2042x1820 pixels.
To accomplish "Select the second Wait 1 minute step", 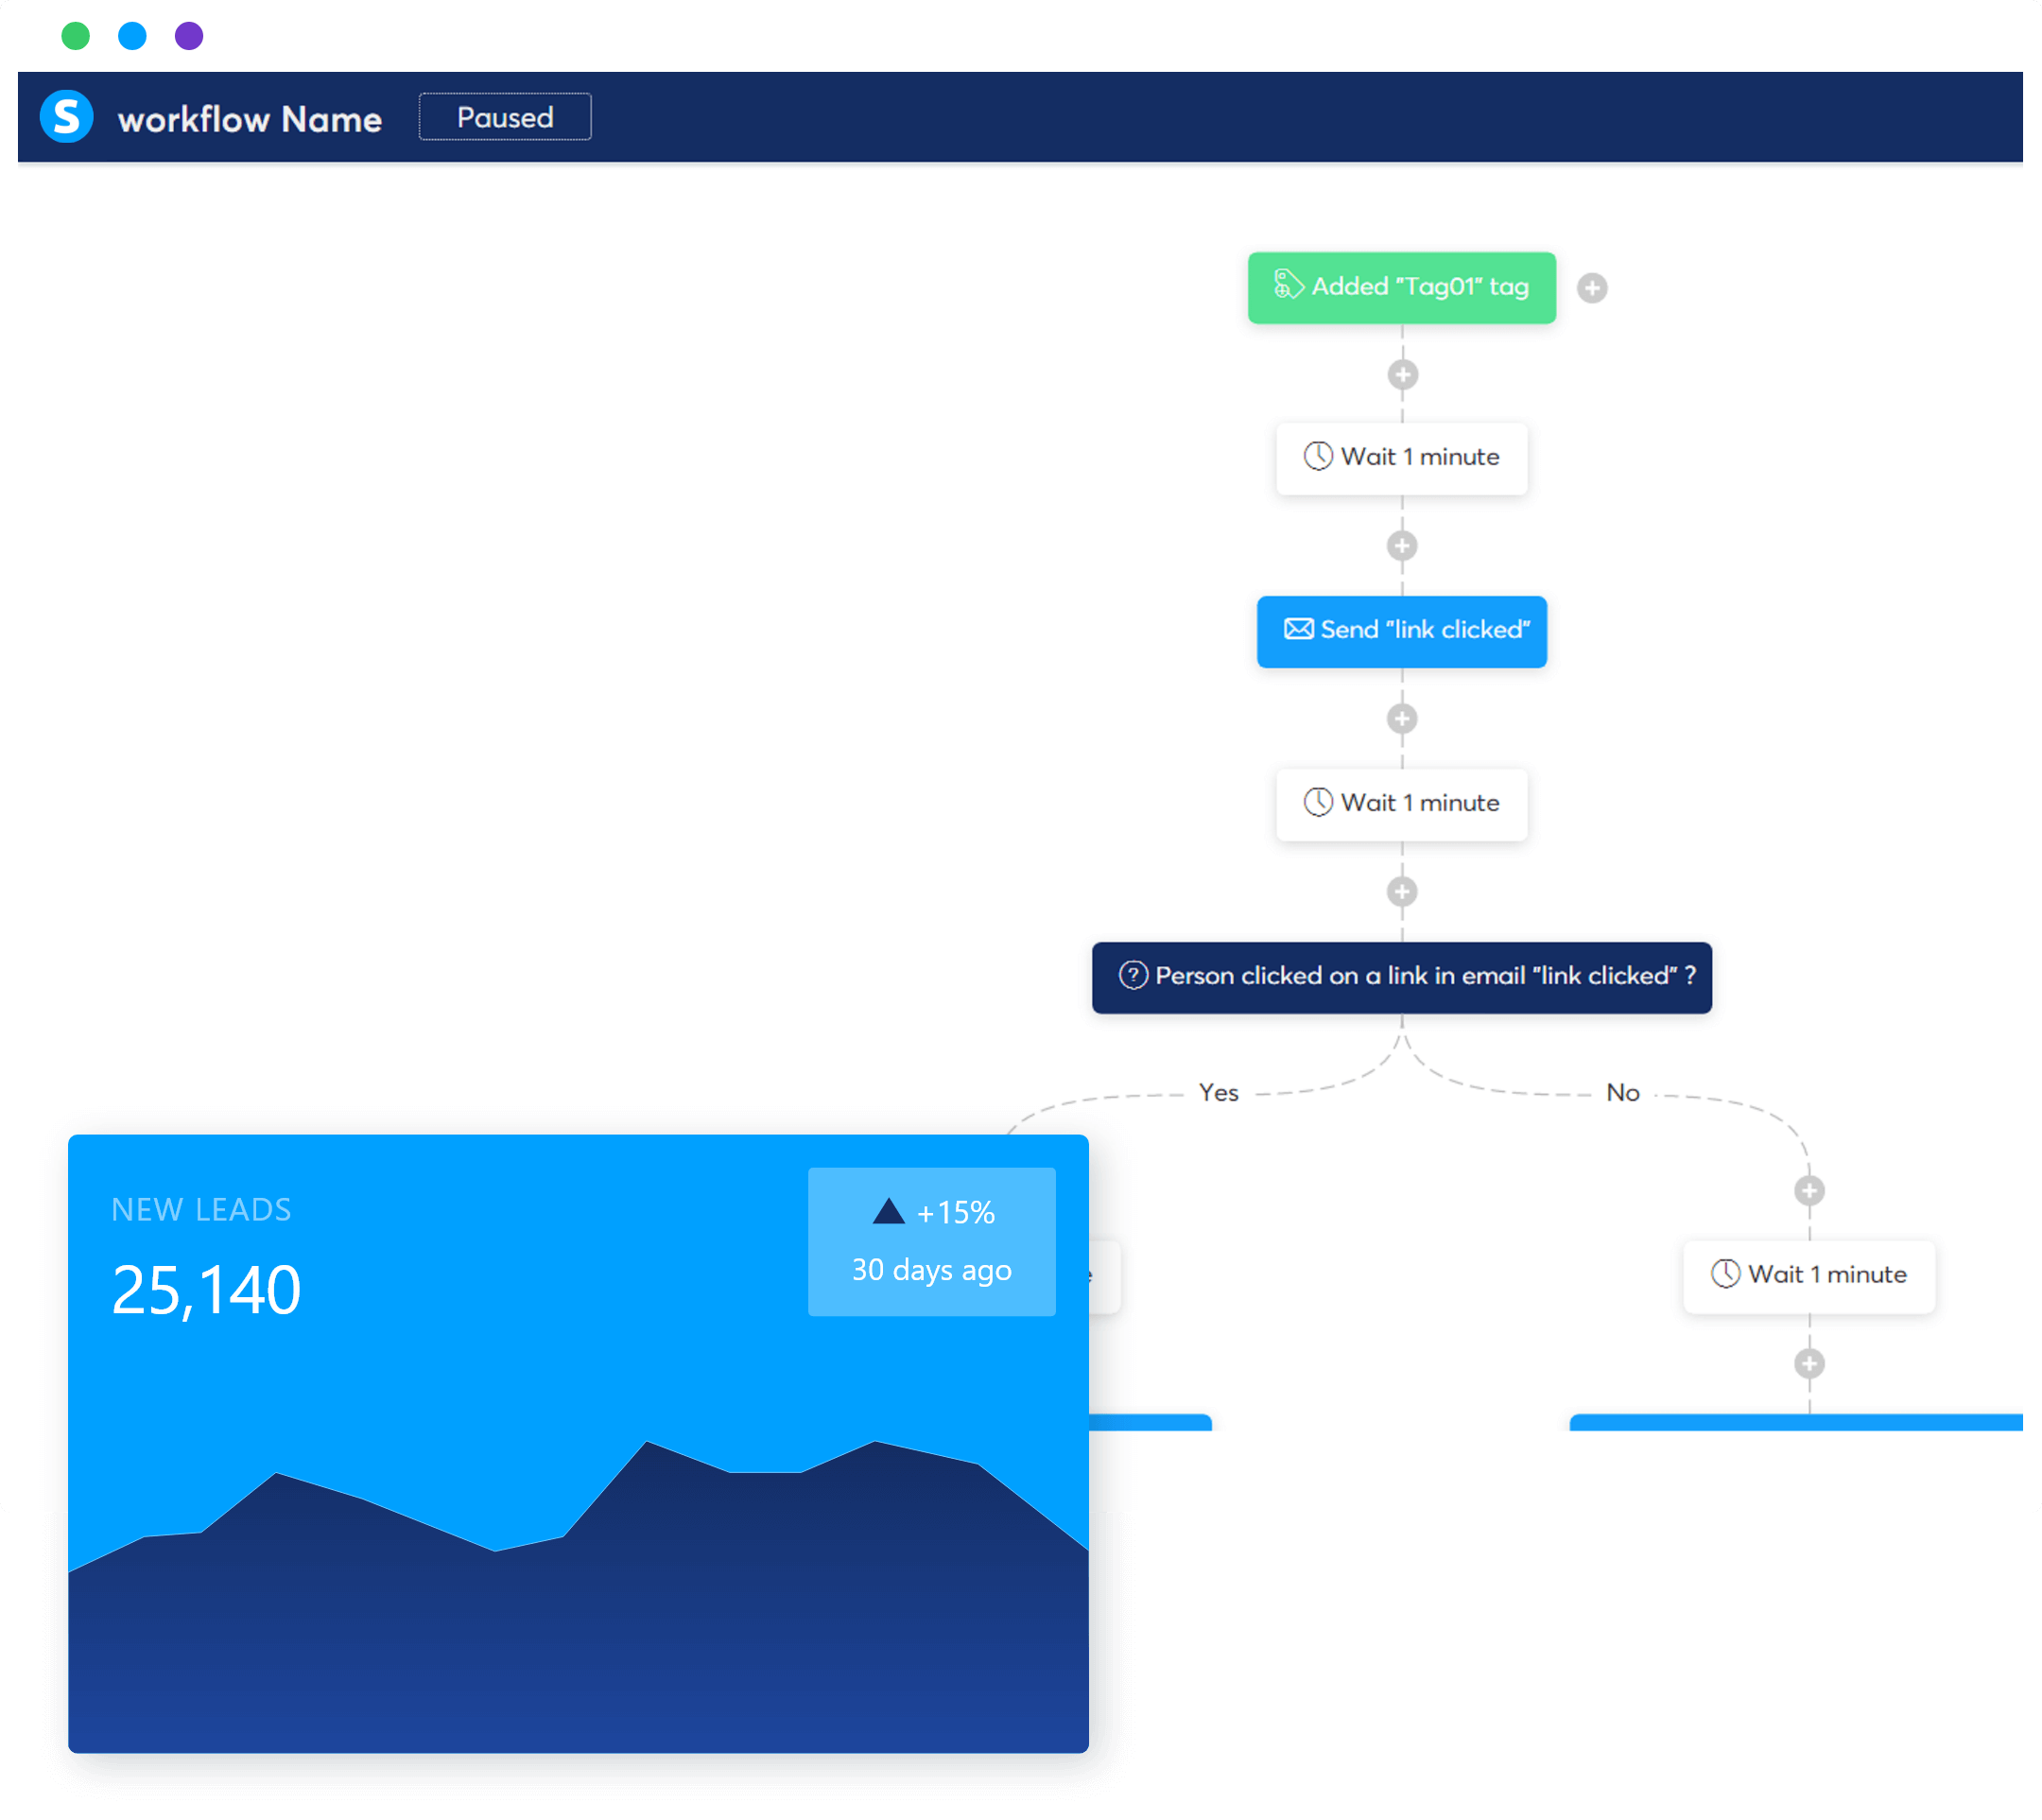I will [1400, 803].
